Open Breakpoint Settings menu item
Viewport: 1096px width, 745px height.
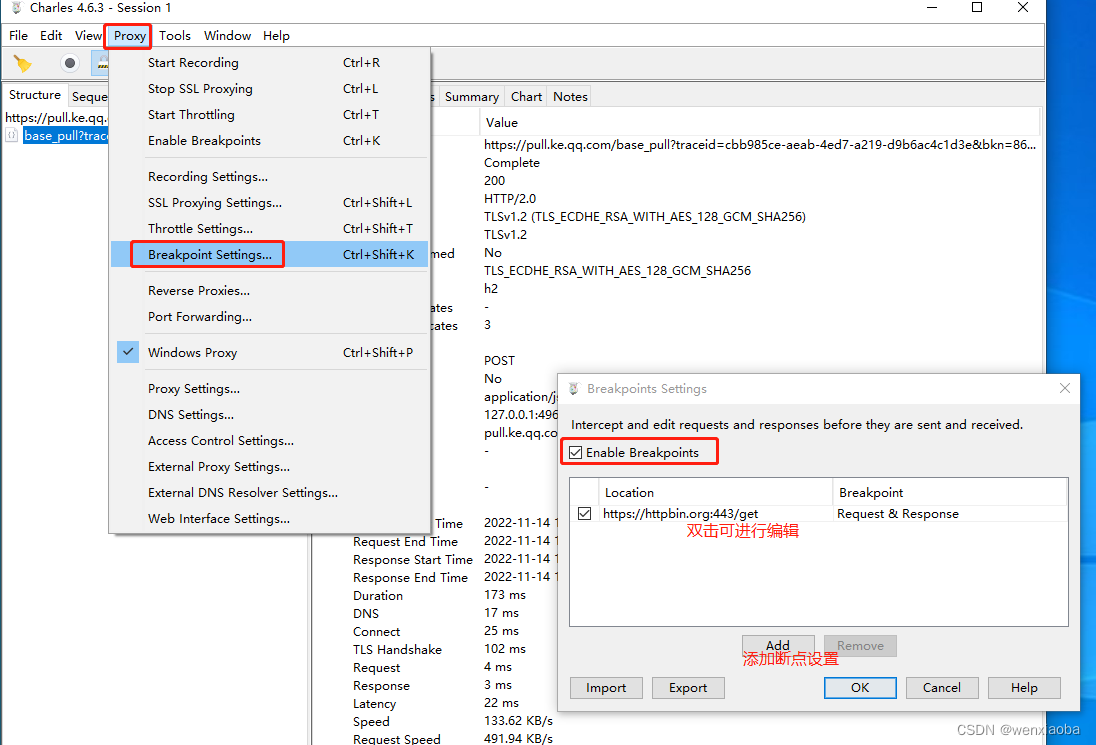pyautogui.click(x=269, y=254)
